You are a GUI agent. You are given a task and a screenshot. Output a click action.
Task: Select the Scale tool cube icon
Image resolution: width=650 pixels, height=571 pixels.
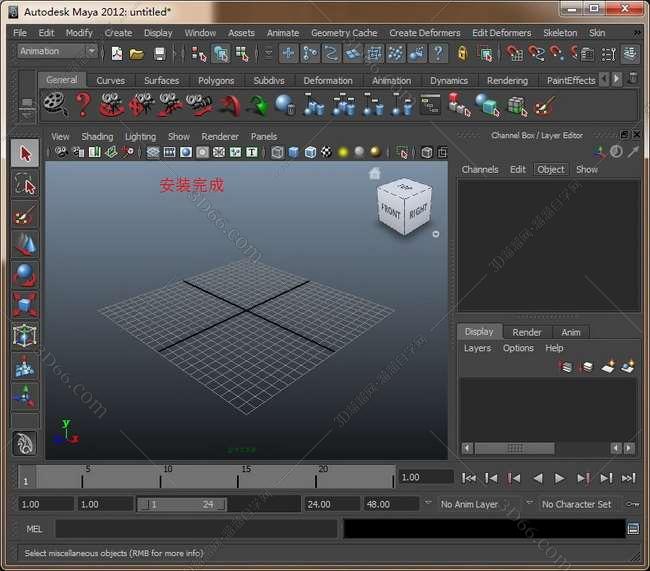pos(25,304)
